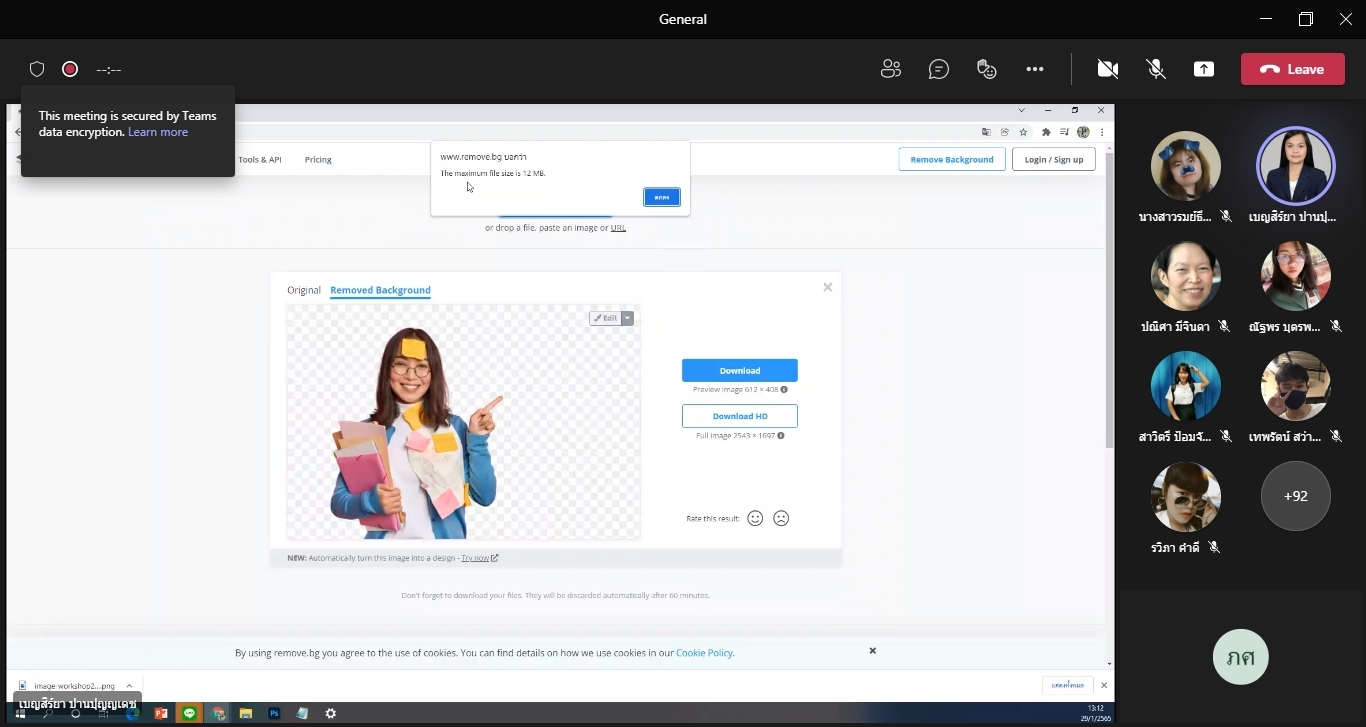Open the meeting chat icon

pos(938,69)
